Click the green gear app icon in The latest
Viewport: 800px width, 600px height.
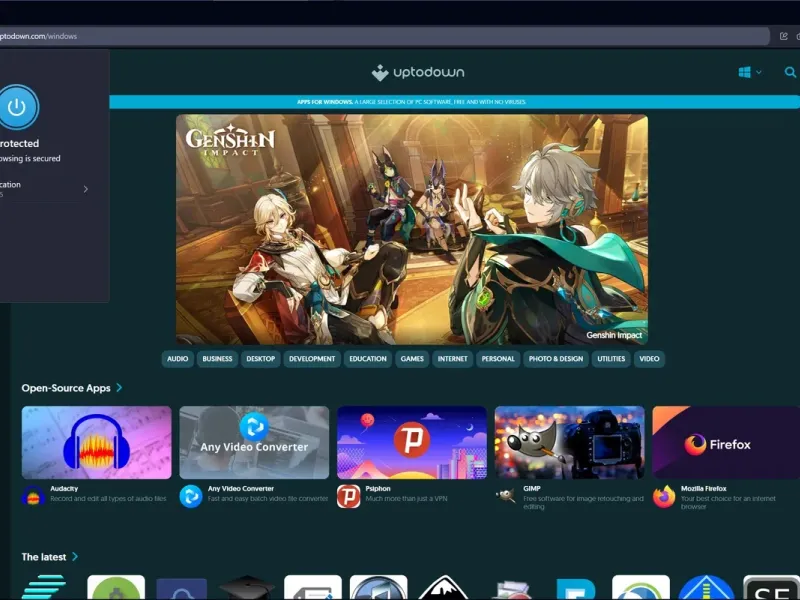click(116, 587)
